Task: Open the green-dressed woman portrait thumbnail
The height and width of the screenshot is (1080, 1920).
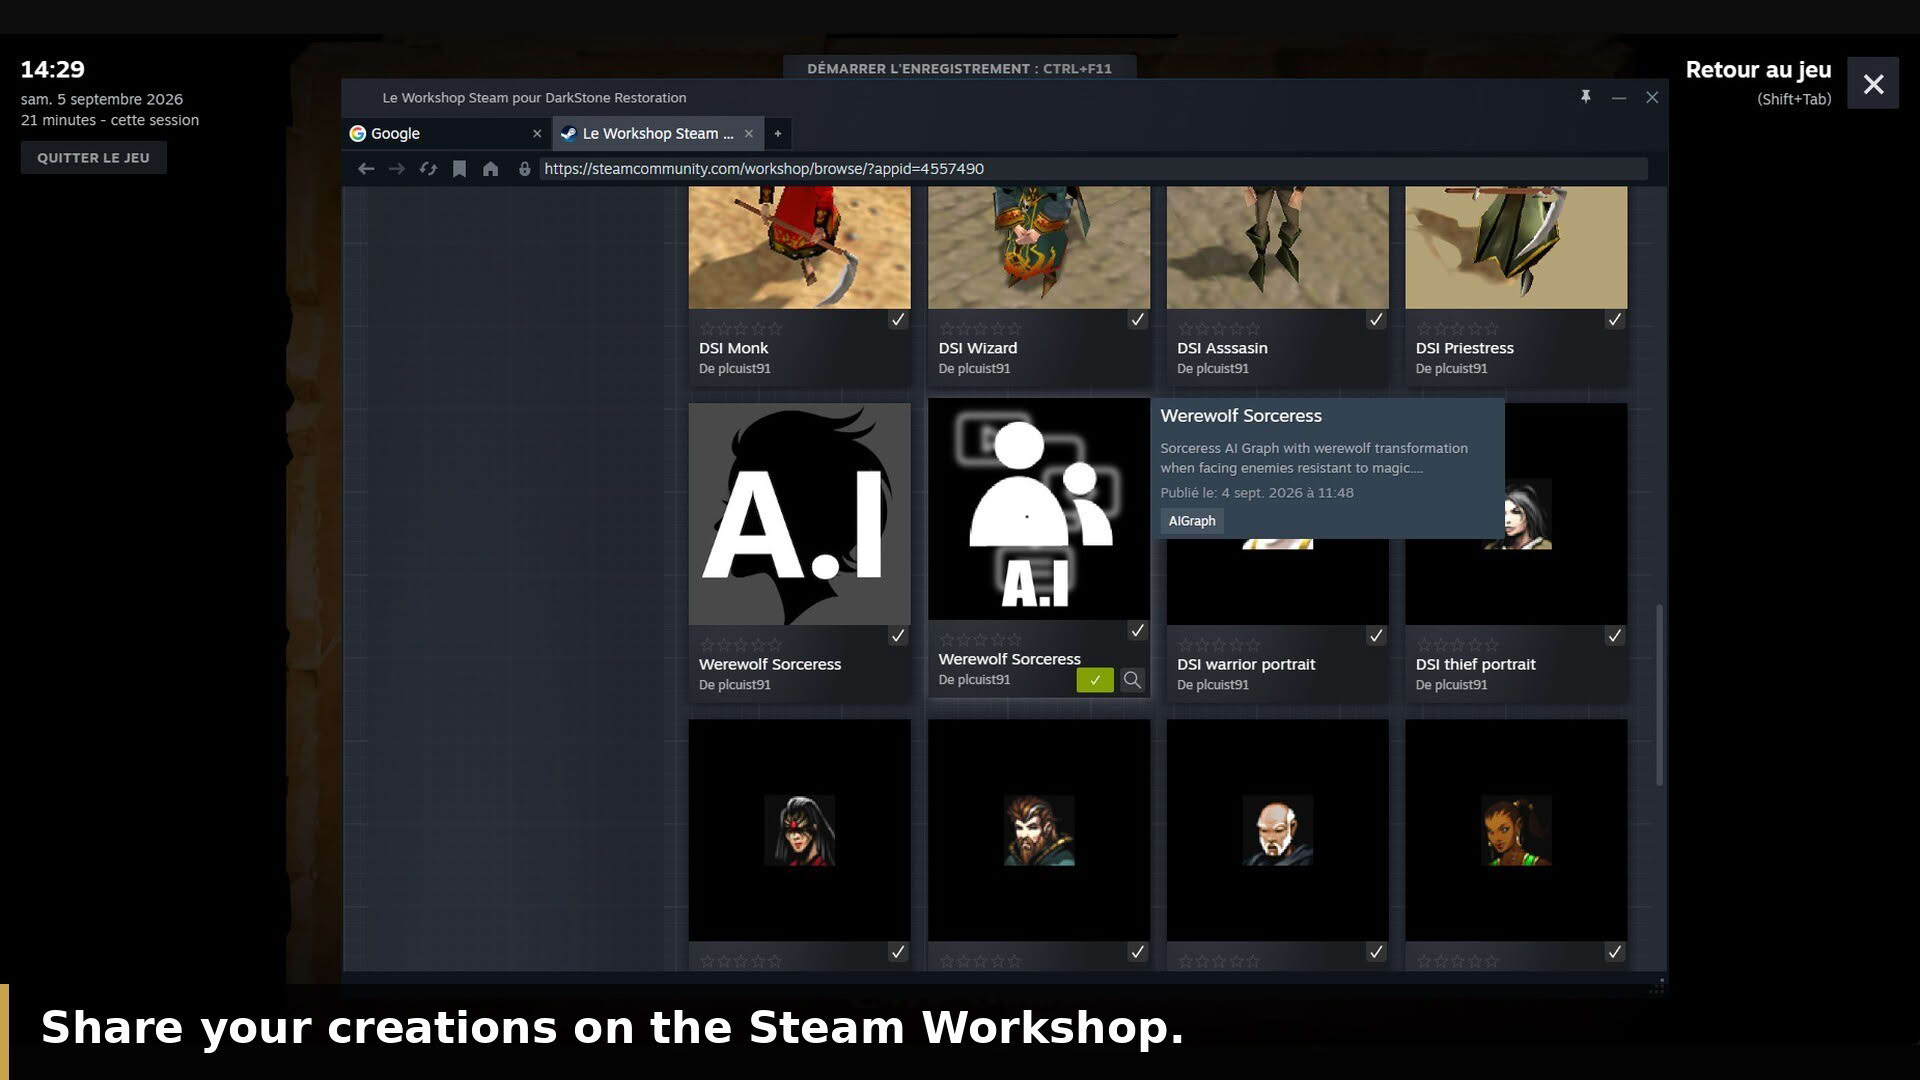Action: 1516,830
